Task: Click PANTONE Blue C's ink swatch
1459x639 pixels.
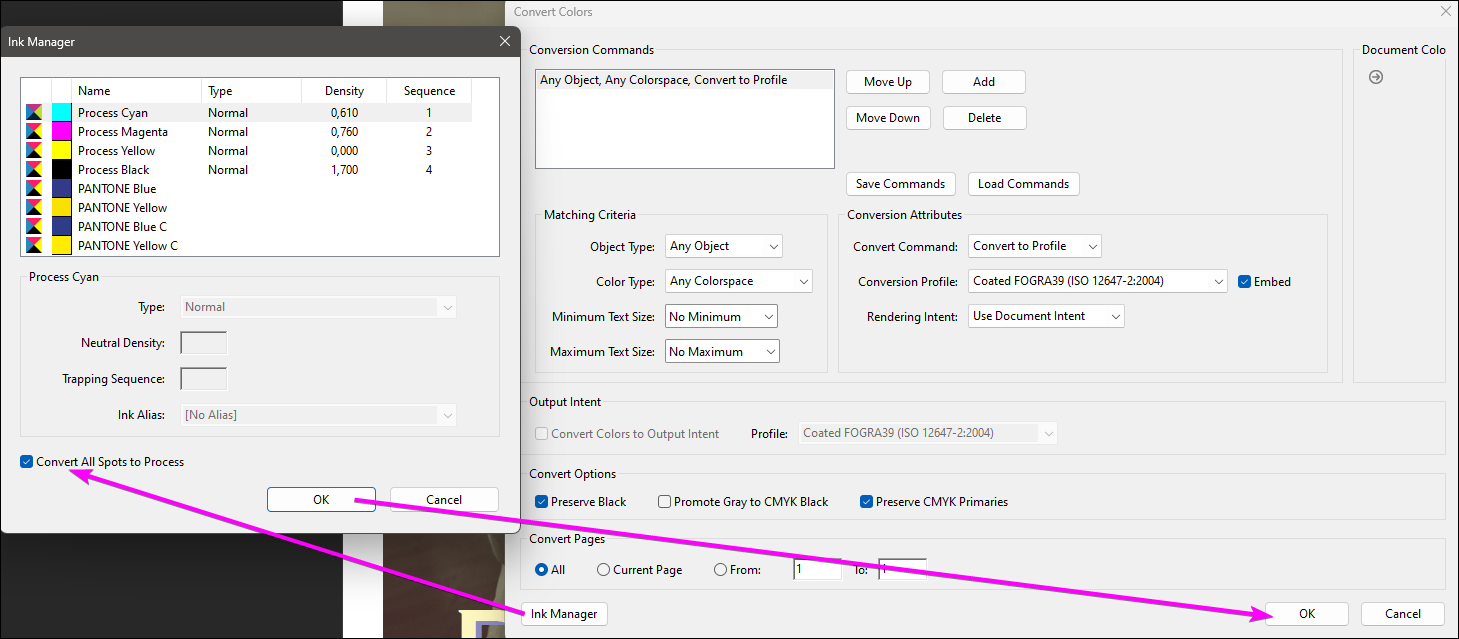Action: (x=60, y=226)
